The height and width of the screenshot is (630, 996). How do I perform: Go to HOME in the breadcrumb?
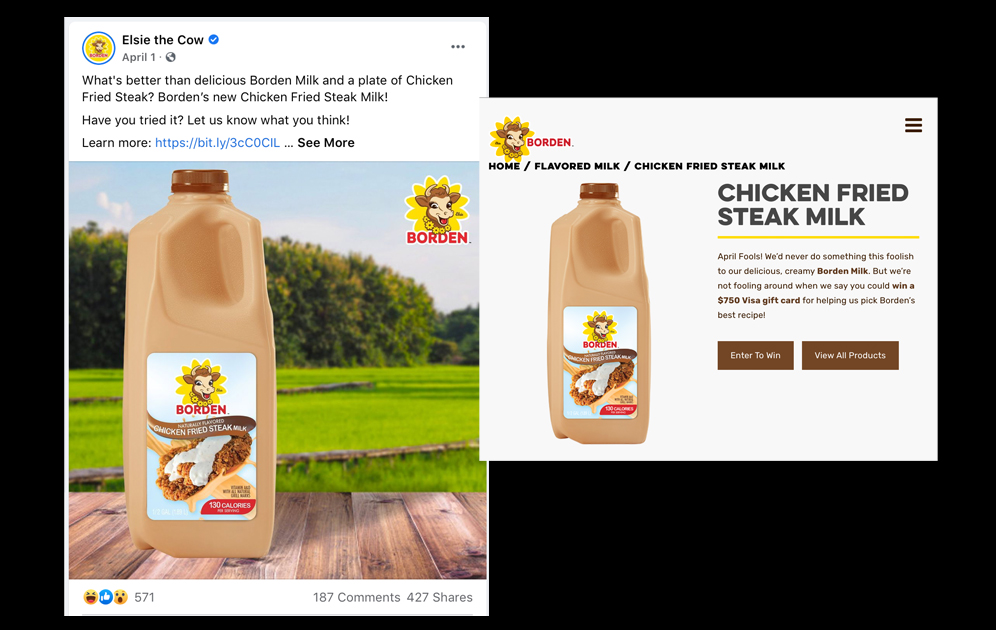[504, 166]
